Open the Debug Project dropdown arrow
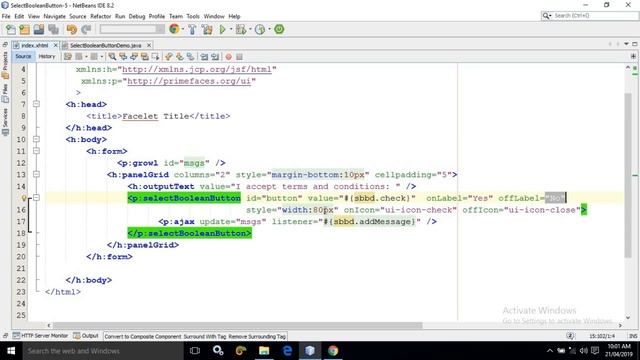The width and height of the screenshot is (640, 360). [x=250, y=29]
